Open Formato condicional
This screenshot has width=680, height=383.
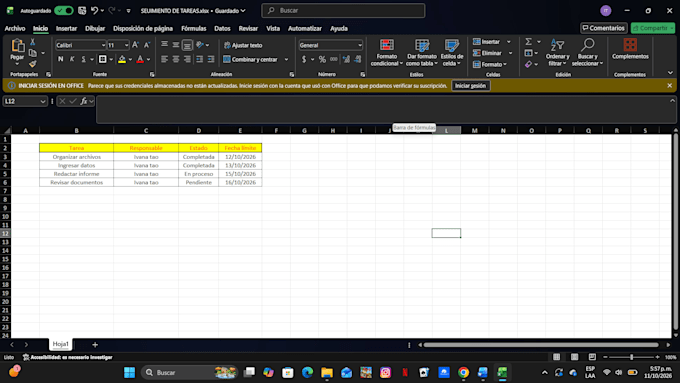tap(386, 52)
